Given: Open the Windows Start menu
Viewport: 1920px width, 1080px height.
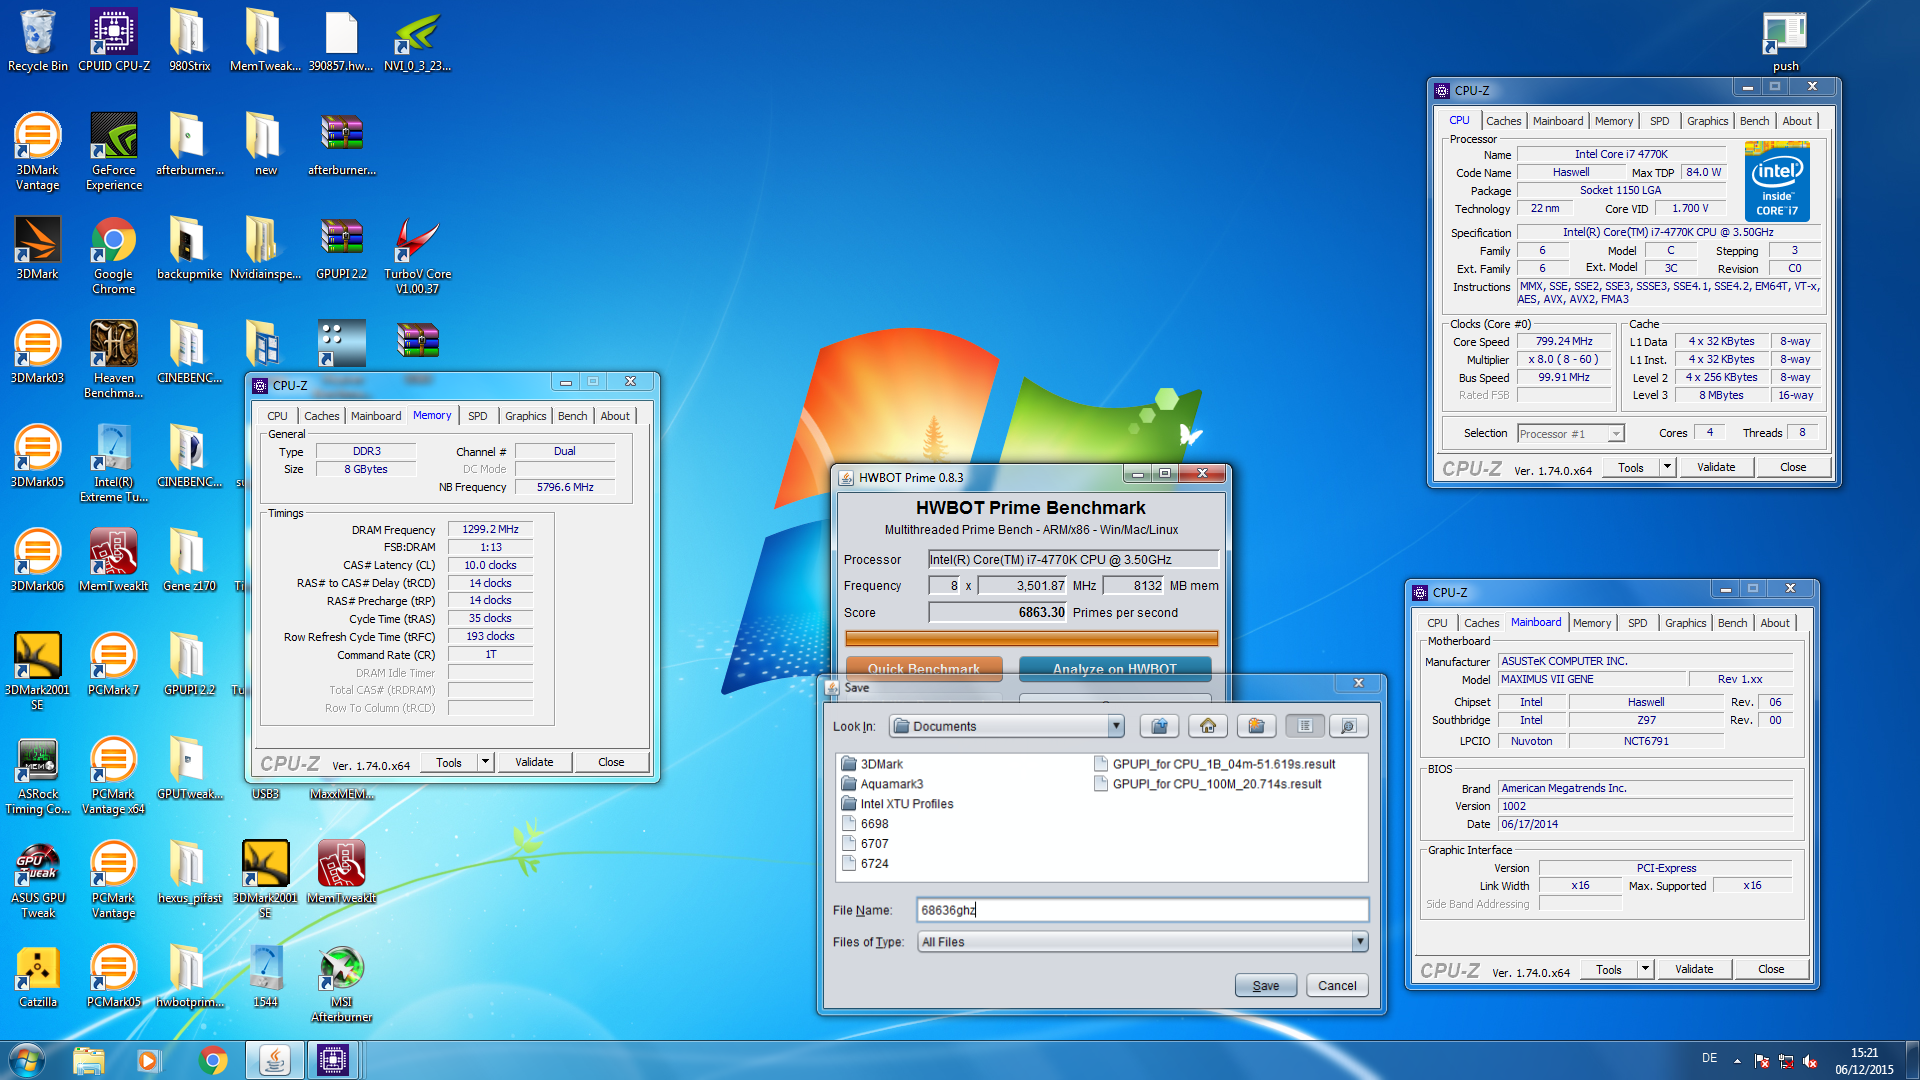Looking at the screenshot, I should [x=27, y=1060].
